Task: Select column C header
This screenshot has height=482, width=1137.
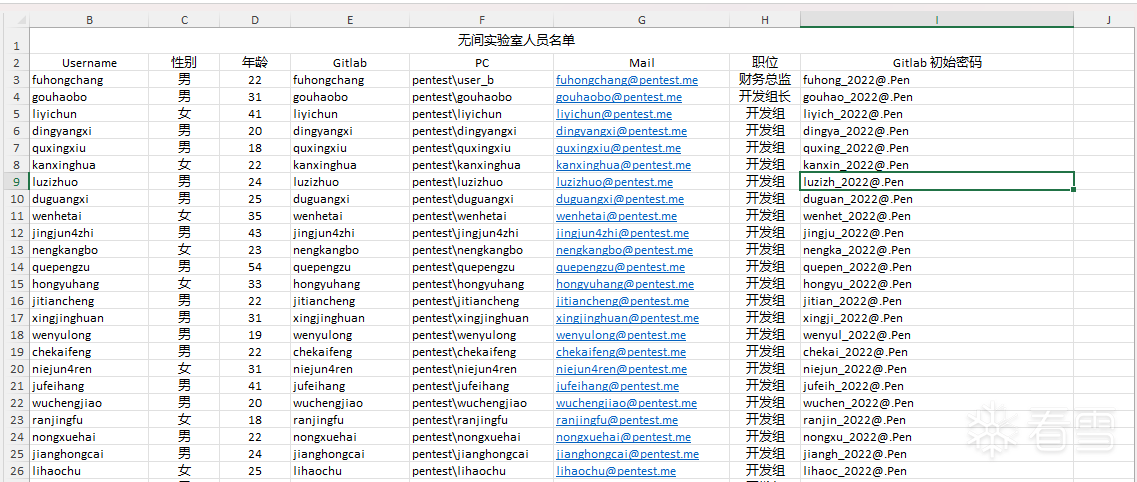Action: click(184, 20)
